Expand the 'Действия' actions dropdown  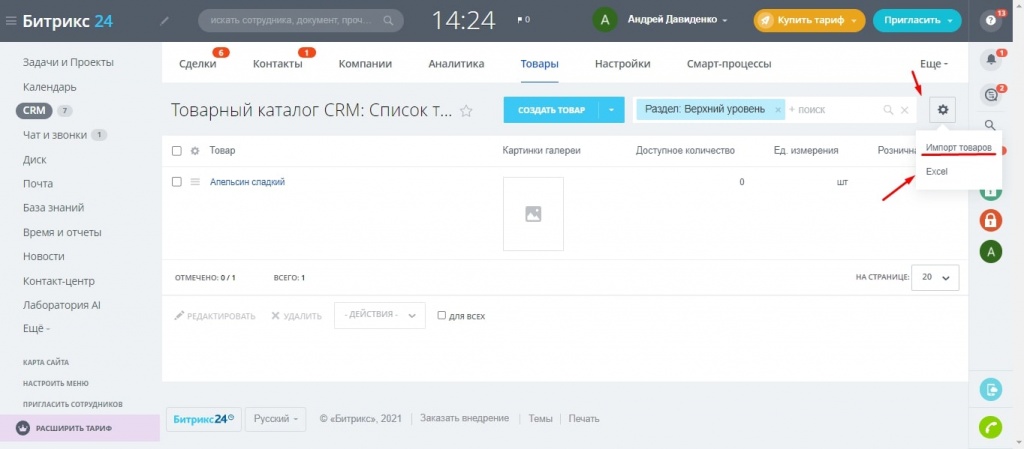tap(379, 316)
